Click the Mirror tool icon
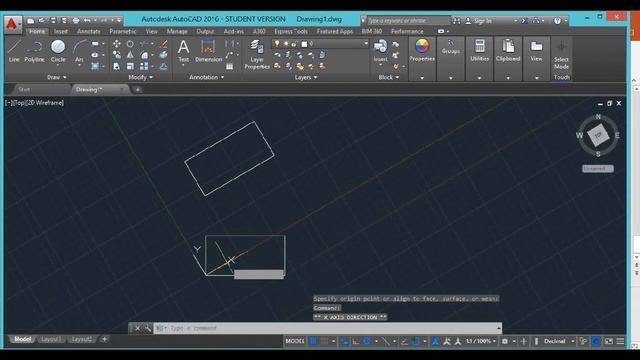 pos(130,55)
